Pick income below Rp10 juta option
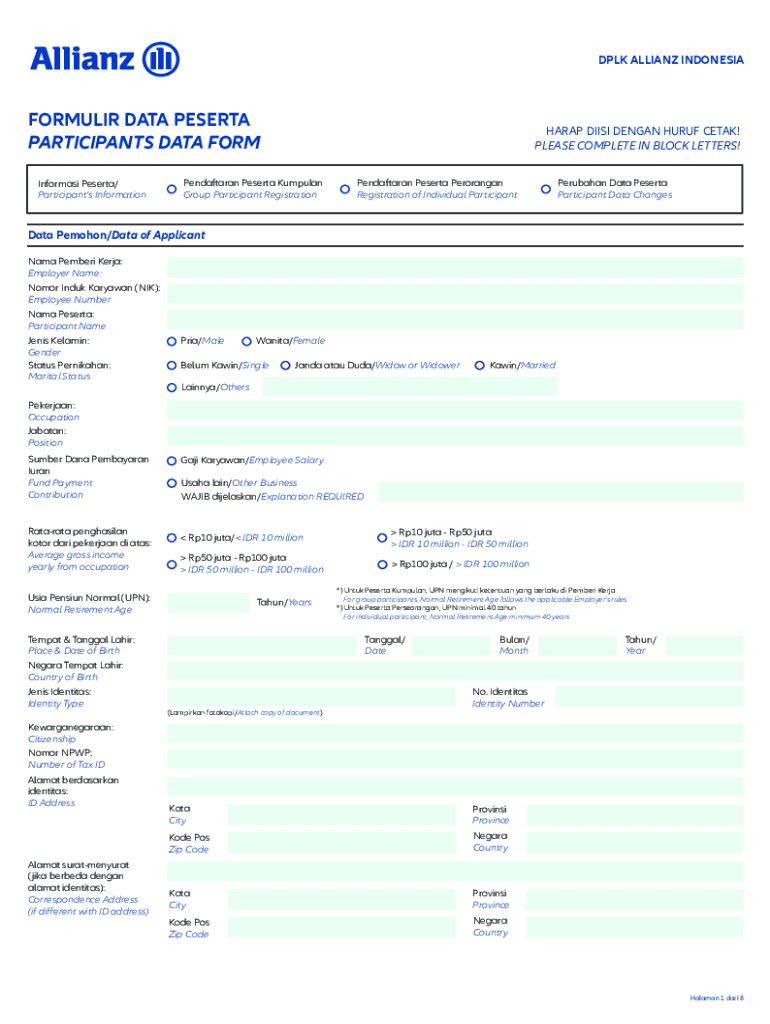 click(x=171, y=538)
